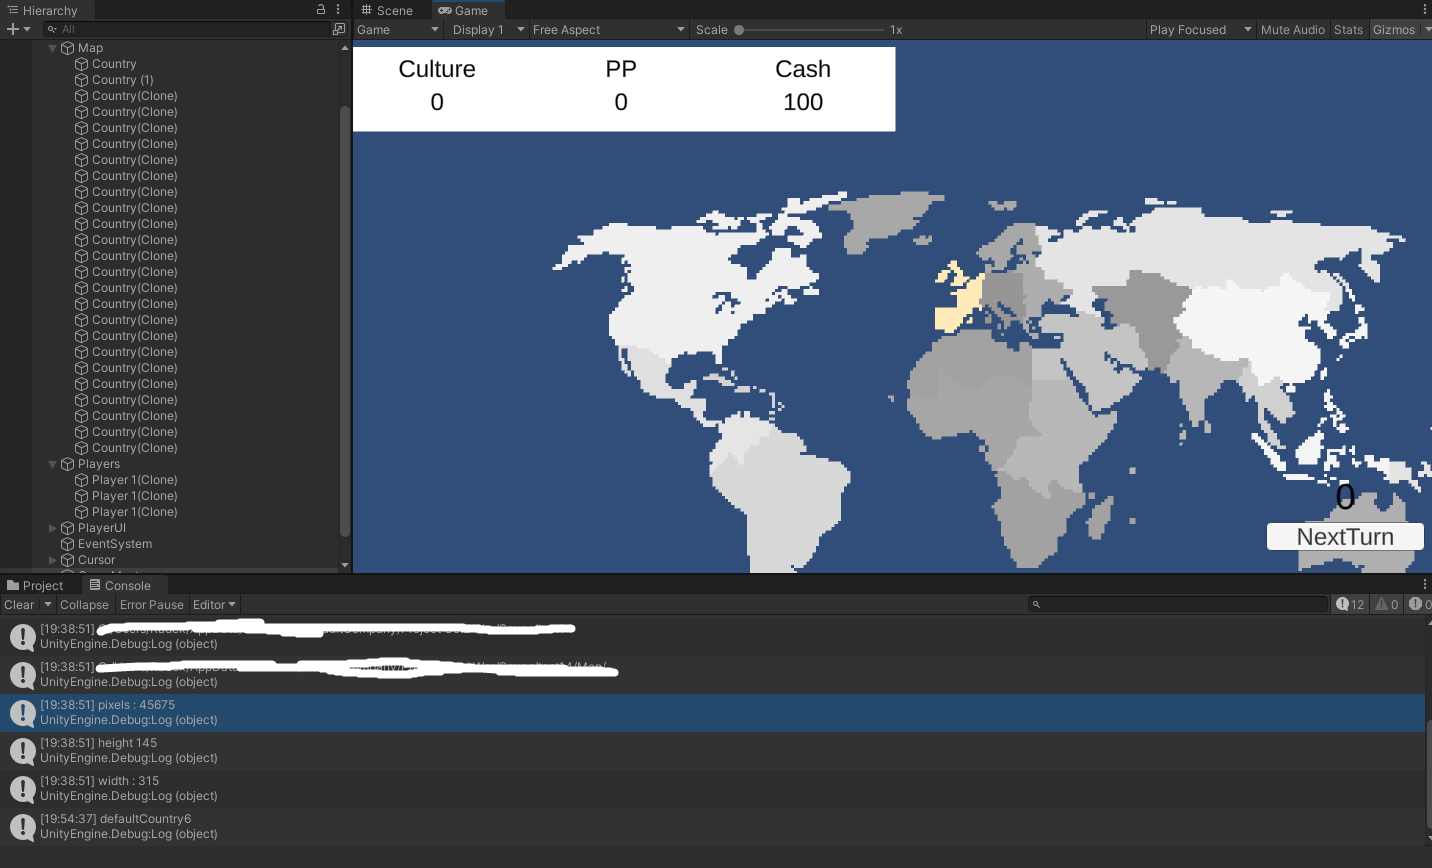Image resolution: width=1432 pixels, height=868 pixels.
Task: Click the search-by-type icon in Hierarchy
Action: click(x=339, y=29)
